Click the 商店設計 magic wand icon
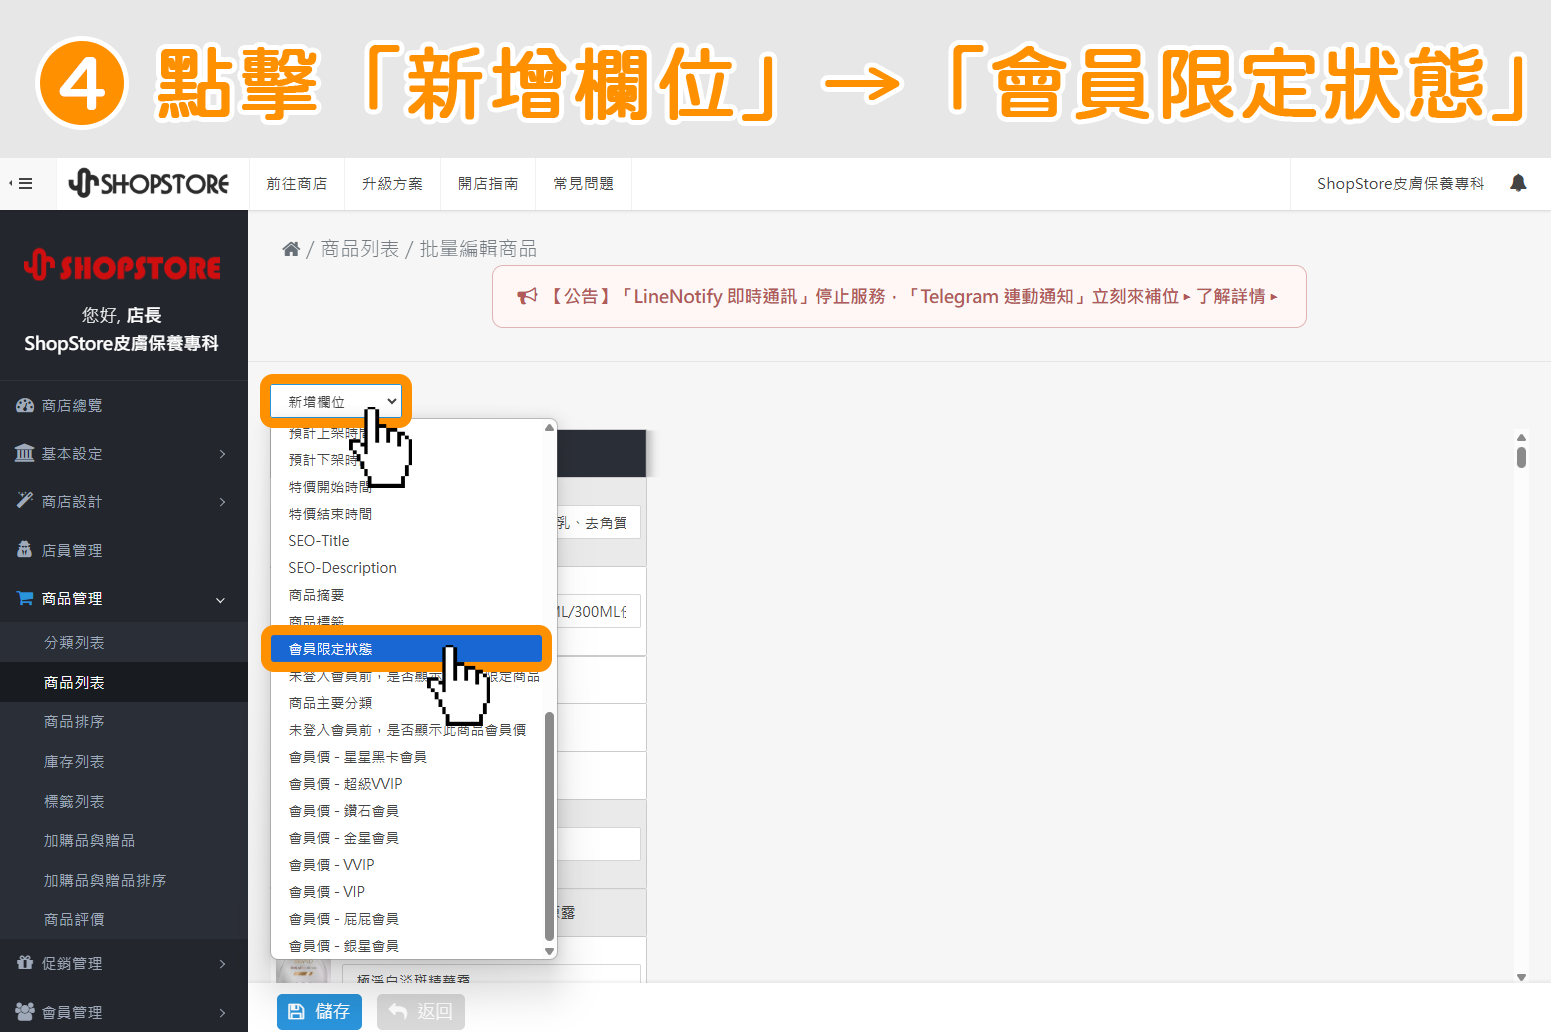Viewport: 1551px width, 1032px height. tap(25, 501)
